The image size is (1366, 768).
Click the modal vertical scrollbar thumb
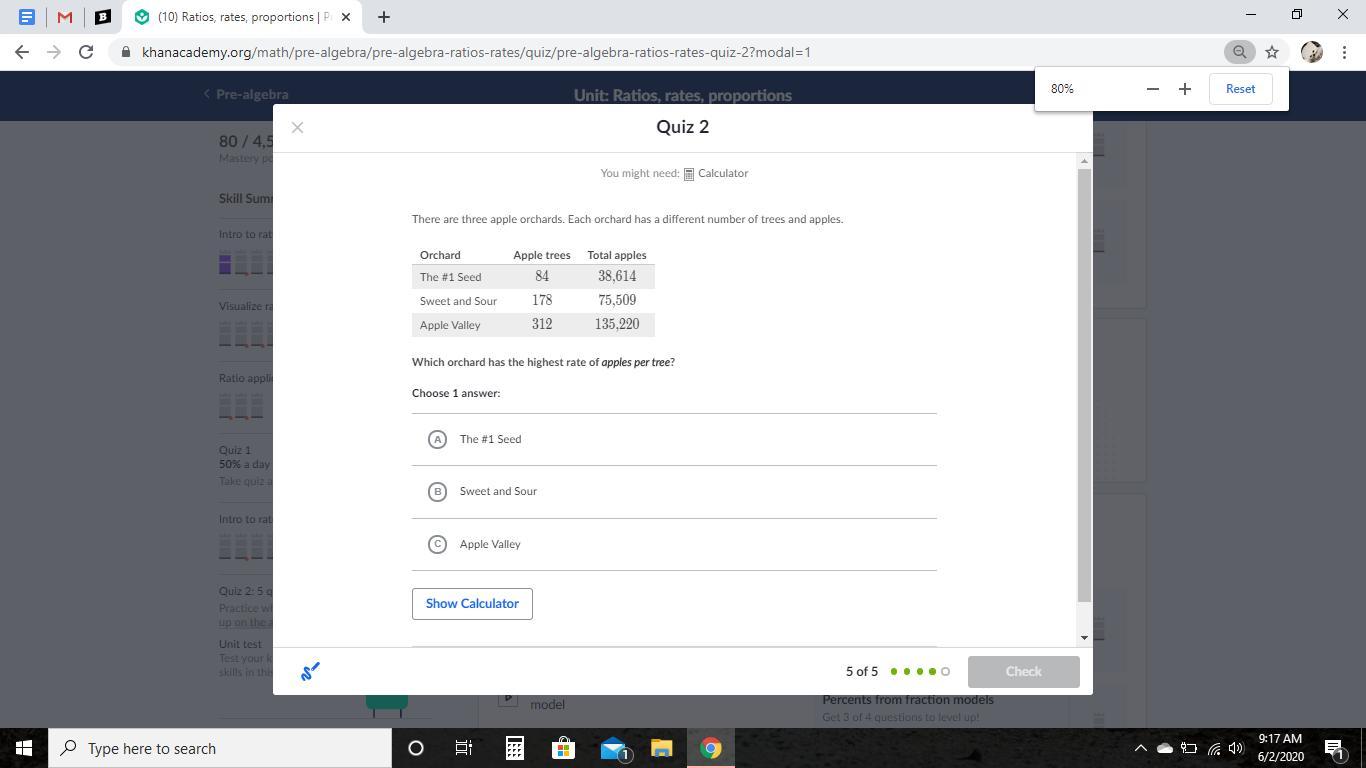pos(1084,386)
